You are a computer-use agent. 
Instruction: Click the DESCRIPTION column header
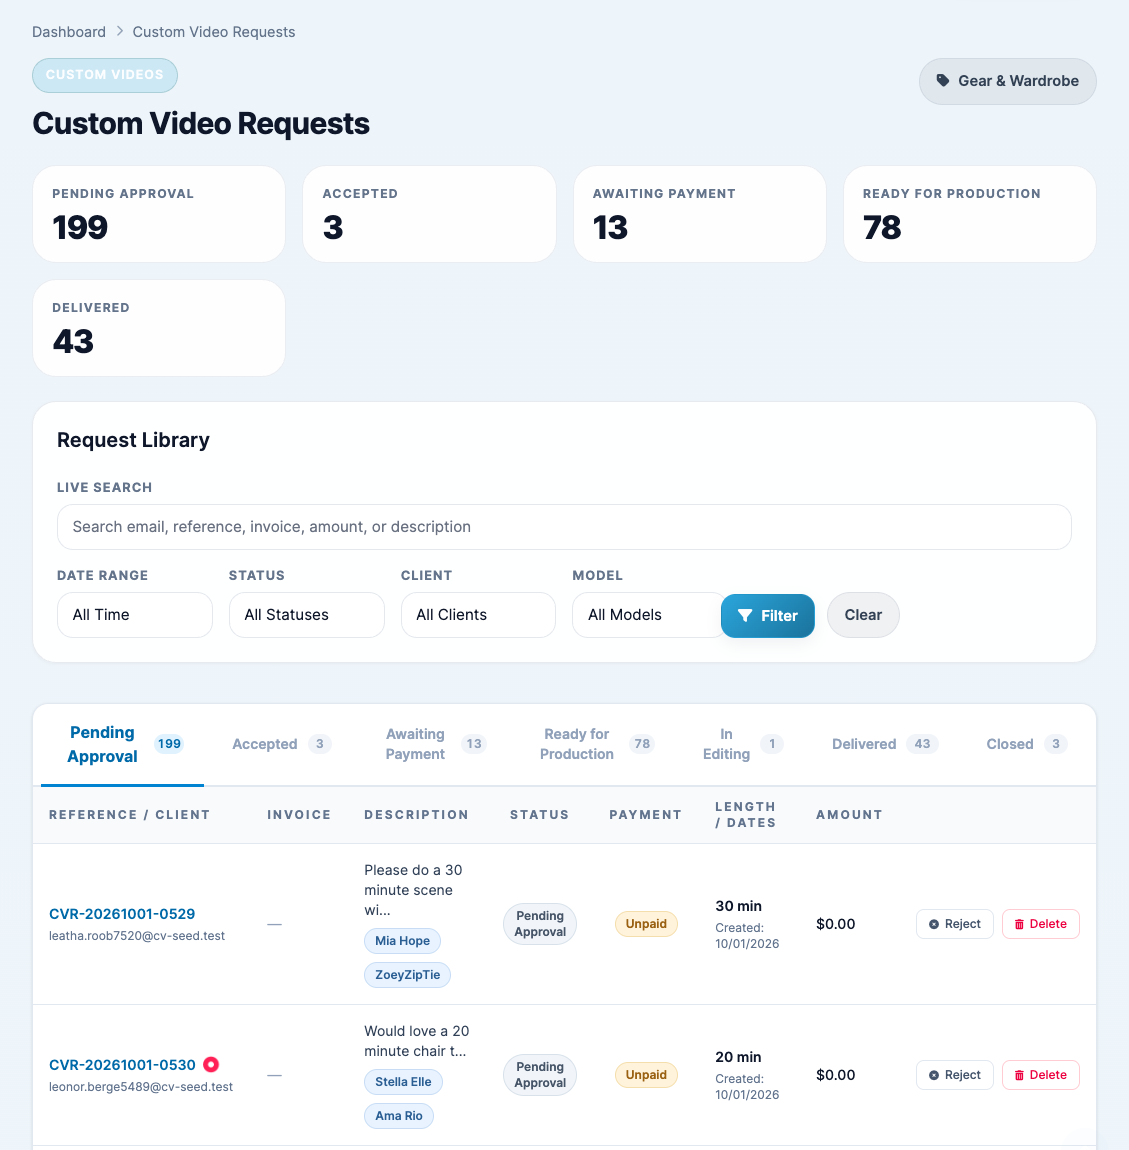tap(417, 815)
